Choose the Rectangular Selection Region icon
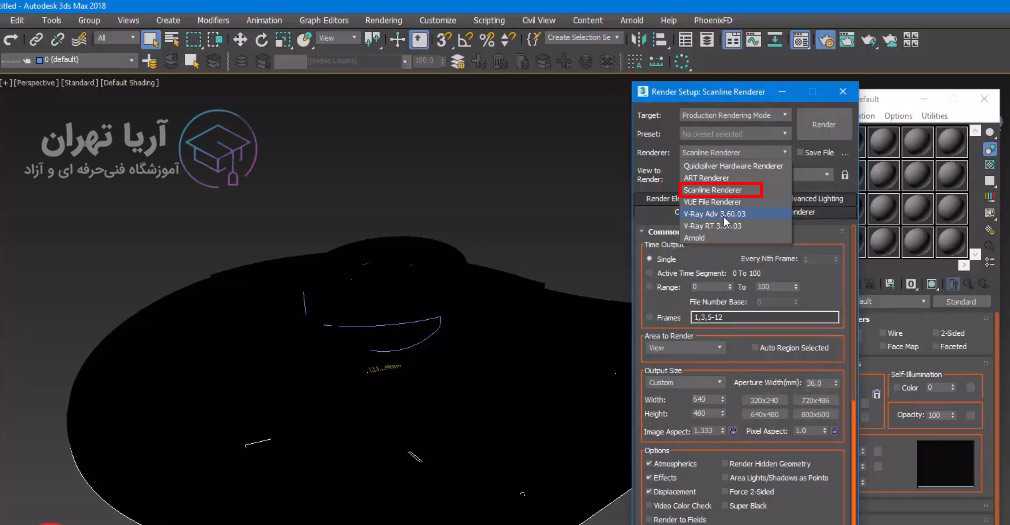The image size is (1010, 525). click(x=193, y=40)
